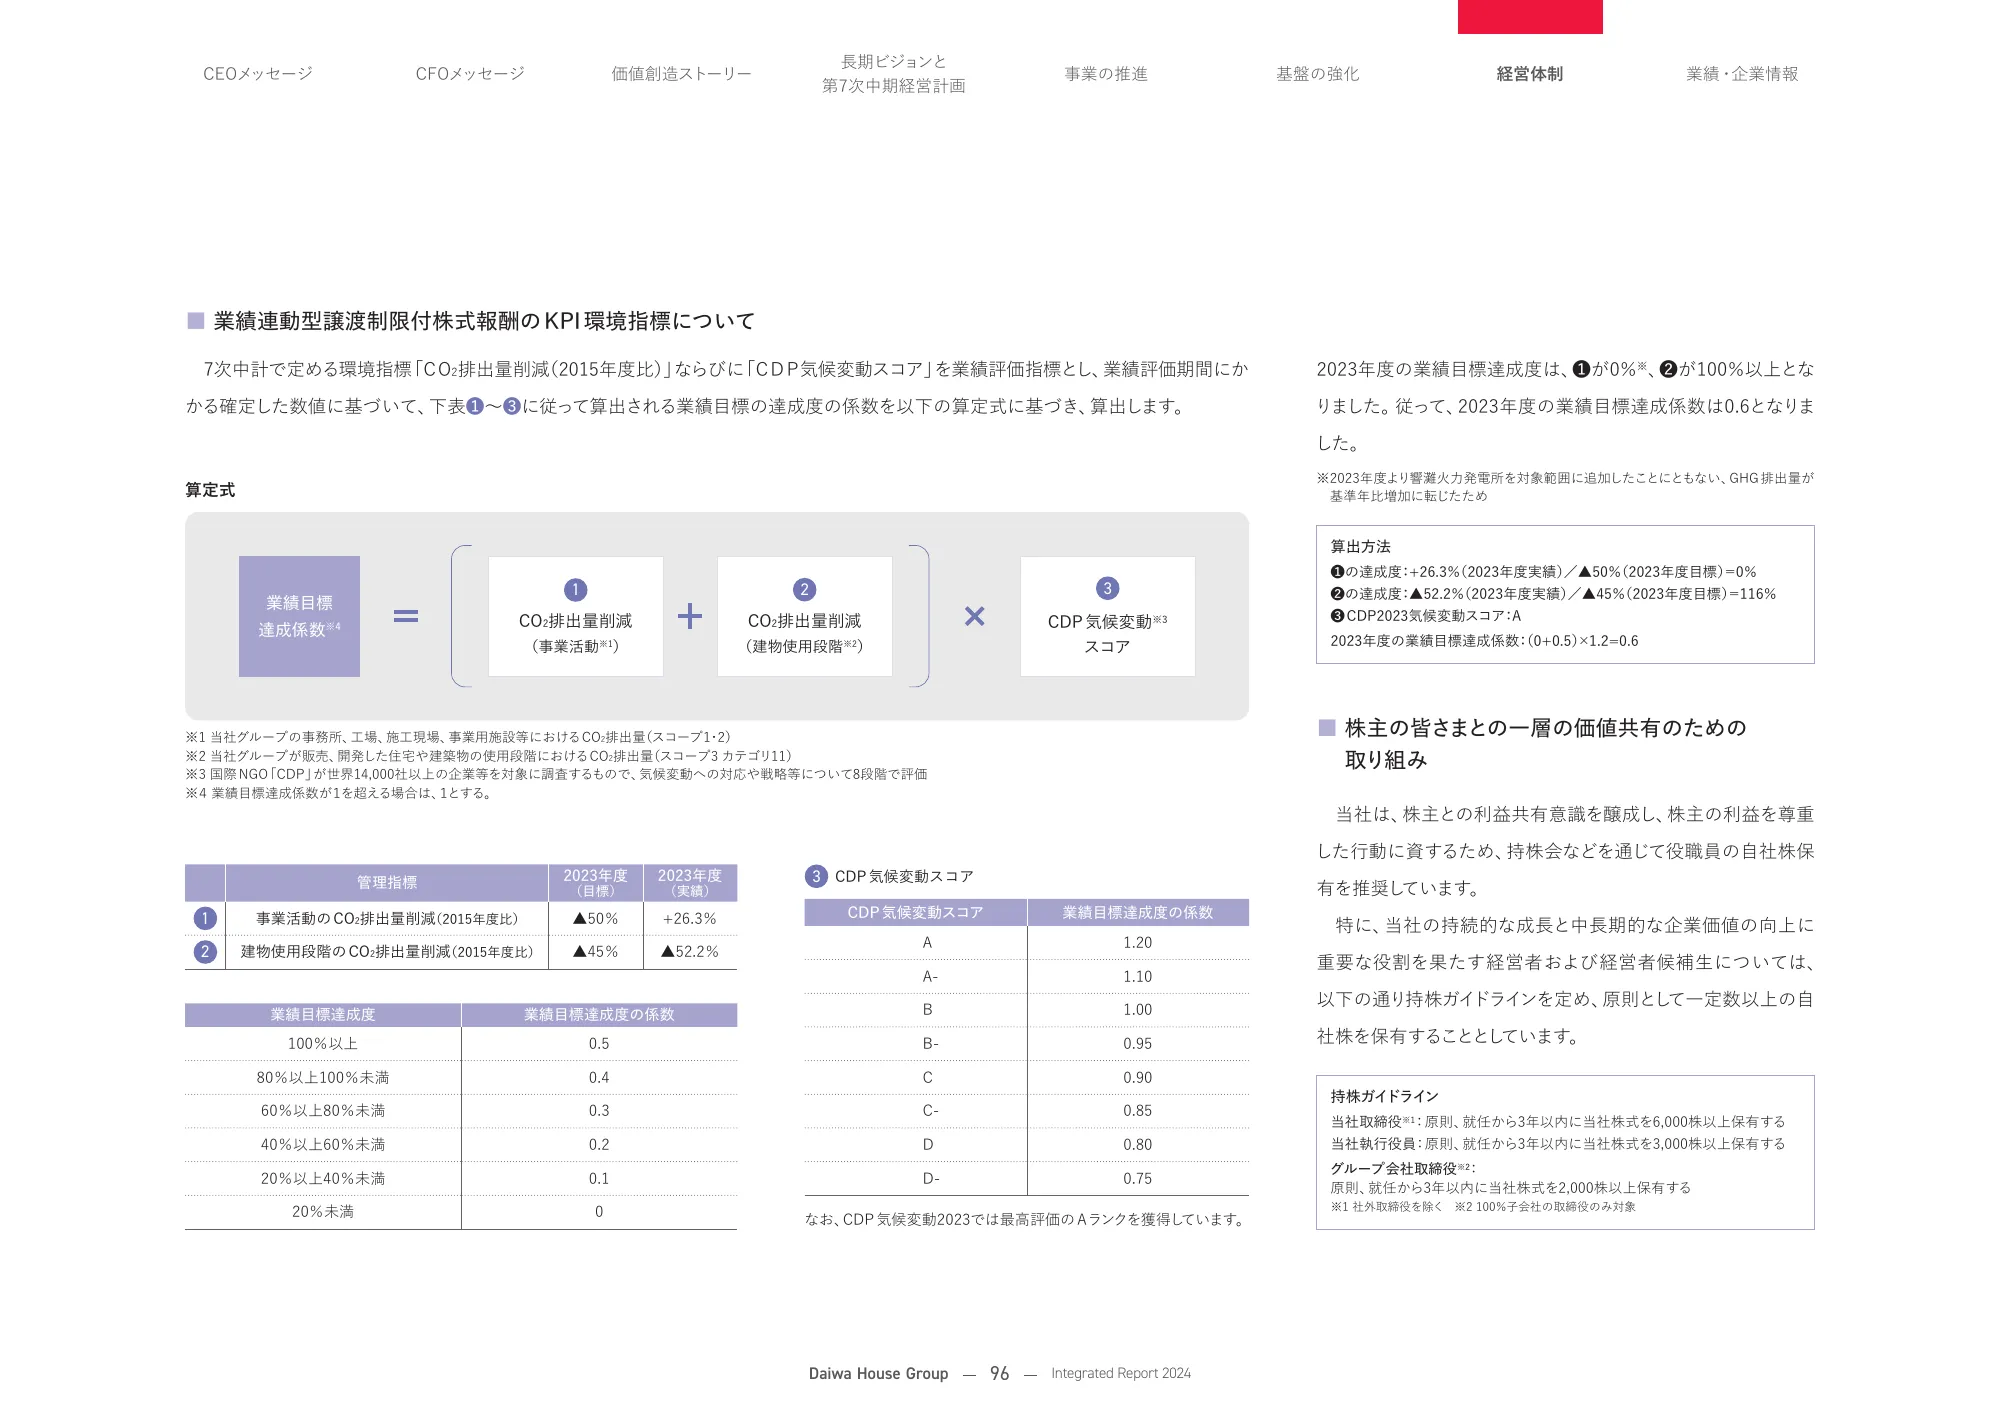Click coefficient value 0.5
Screen dimensions: 2000x1415
coord(599,1043)
